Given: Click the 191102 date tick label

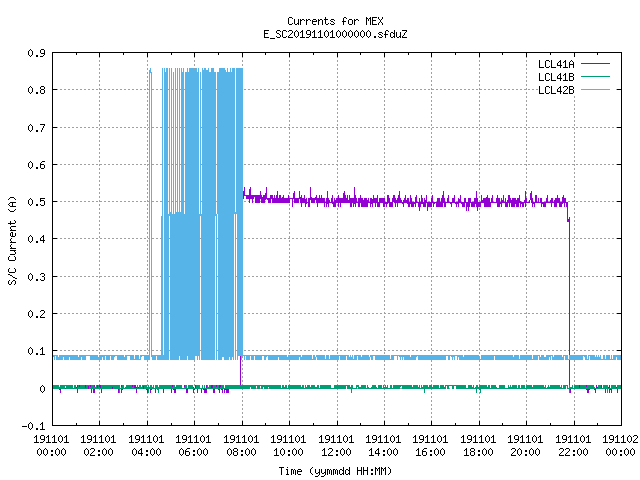Looking at the screenshot, I should (620, 439).
